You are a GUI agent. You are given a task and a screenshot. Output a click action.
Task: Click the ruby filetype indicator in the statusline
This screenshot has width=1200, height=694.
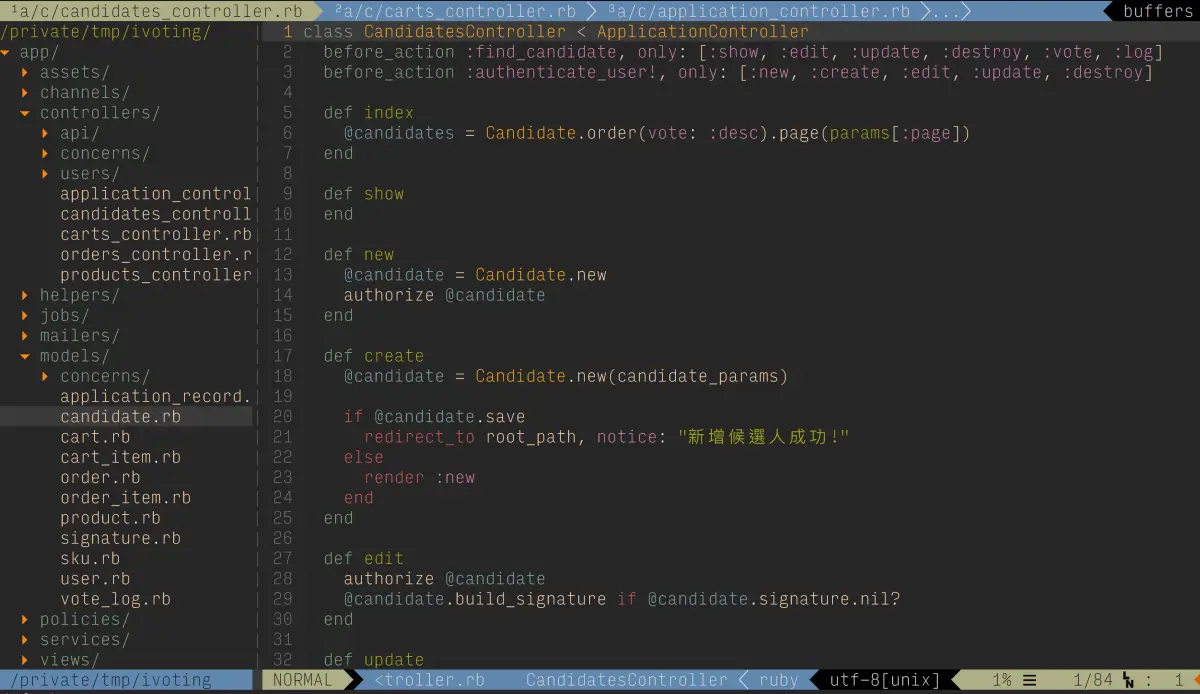point(778,679)
